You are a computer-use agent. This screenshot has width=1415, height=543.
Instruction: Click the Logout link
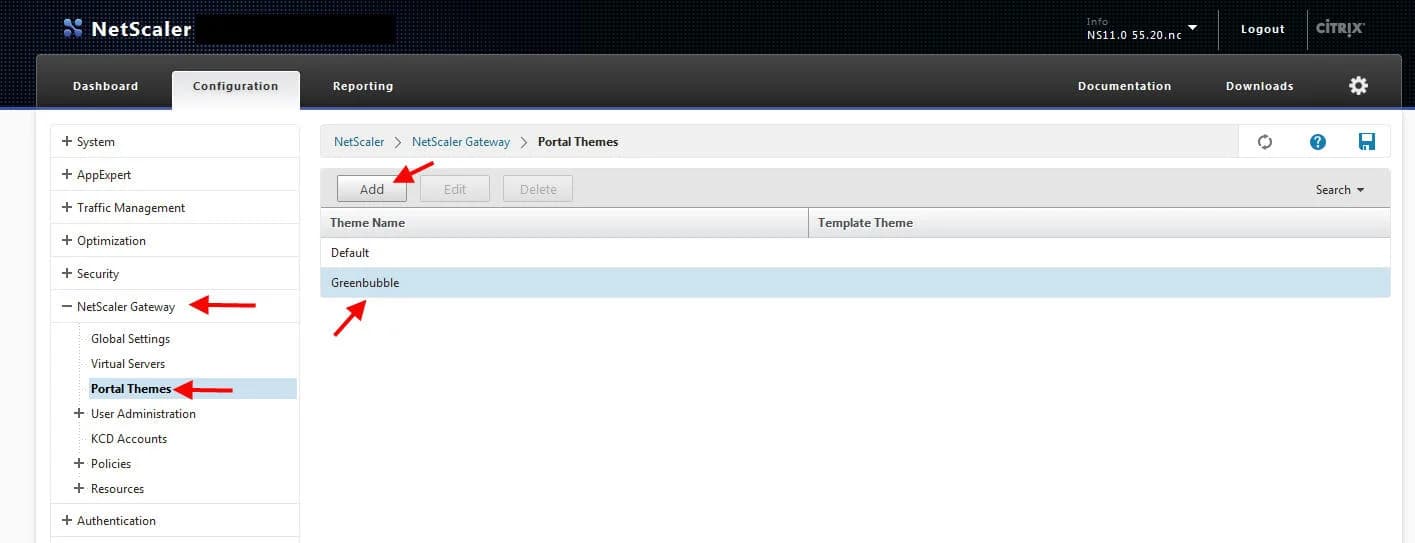1262,29
